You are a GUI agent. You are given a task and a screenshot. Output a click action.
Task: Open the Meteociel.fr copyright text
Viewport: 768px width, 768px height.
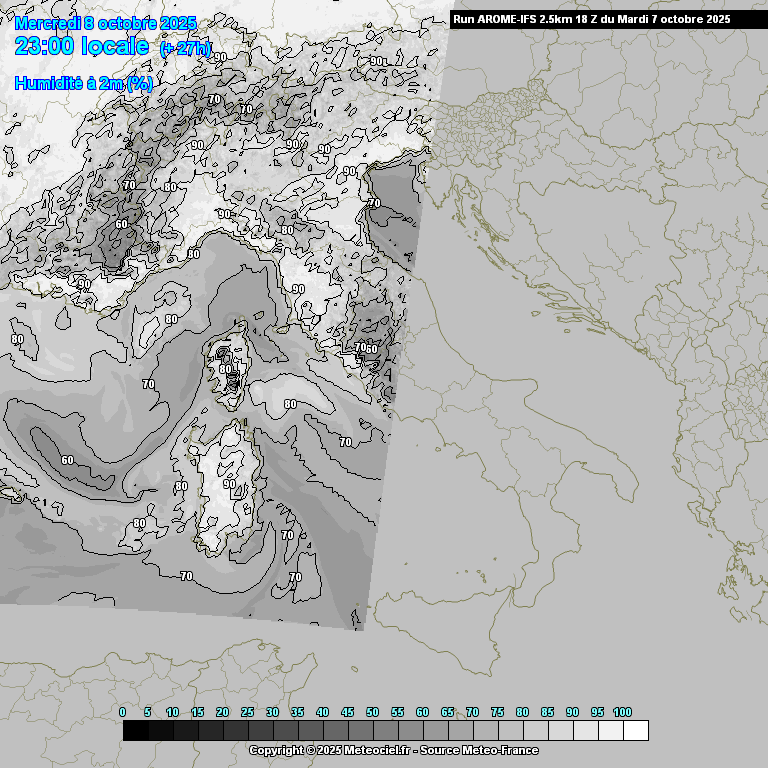coord(393,750)
